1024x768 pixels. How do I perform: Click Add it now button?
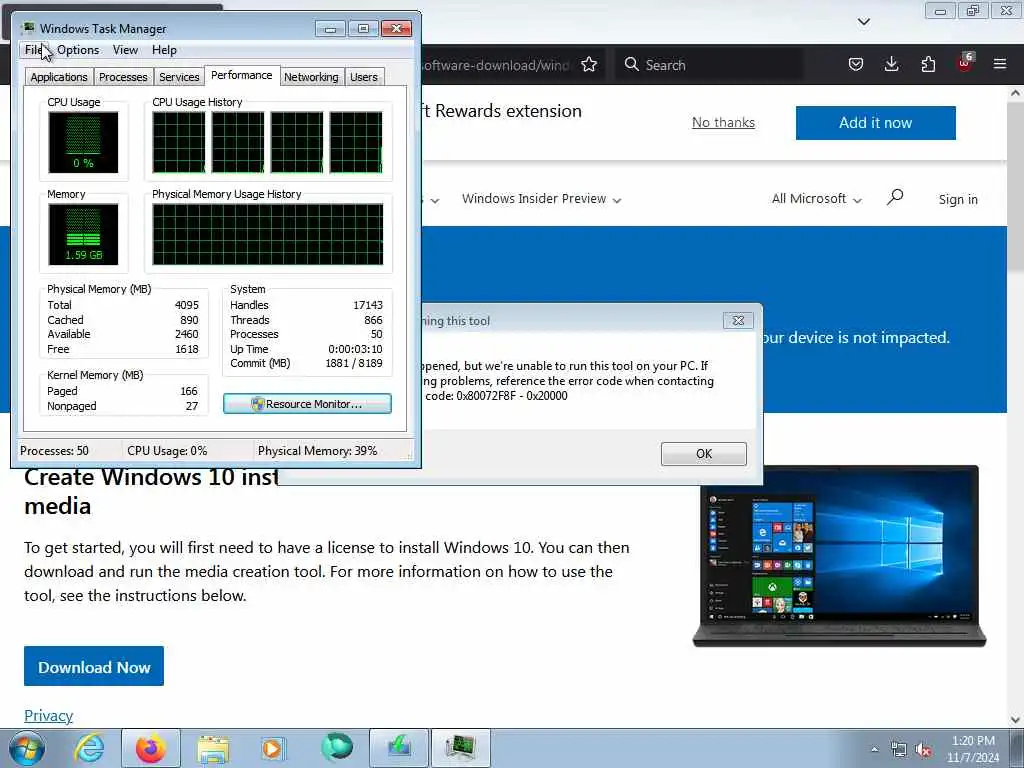coord(875,123)
